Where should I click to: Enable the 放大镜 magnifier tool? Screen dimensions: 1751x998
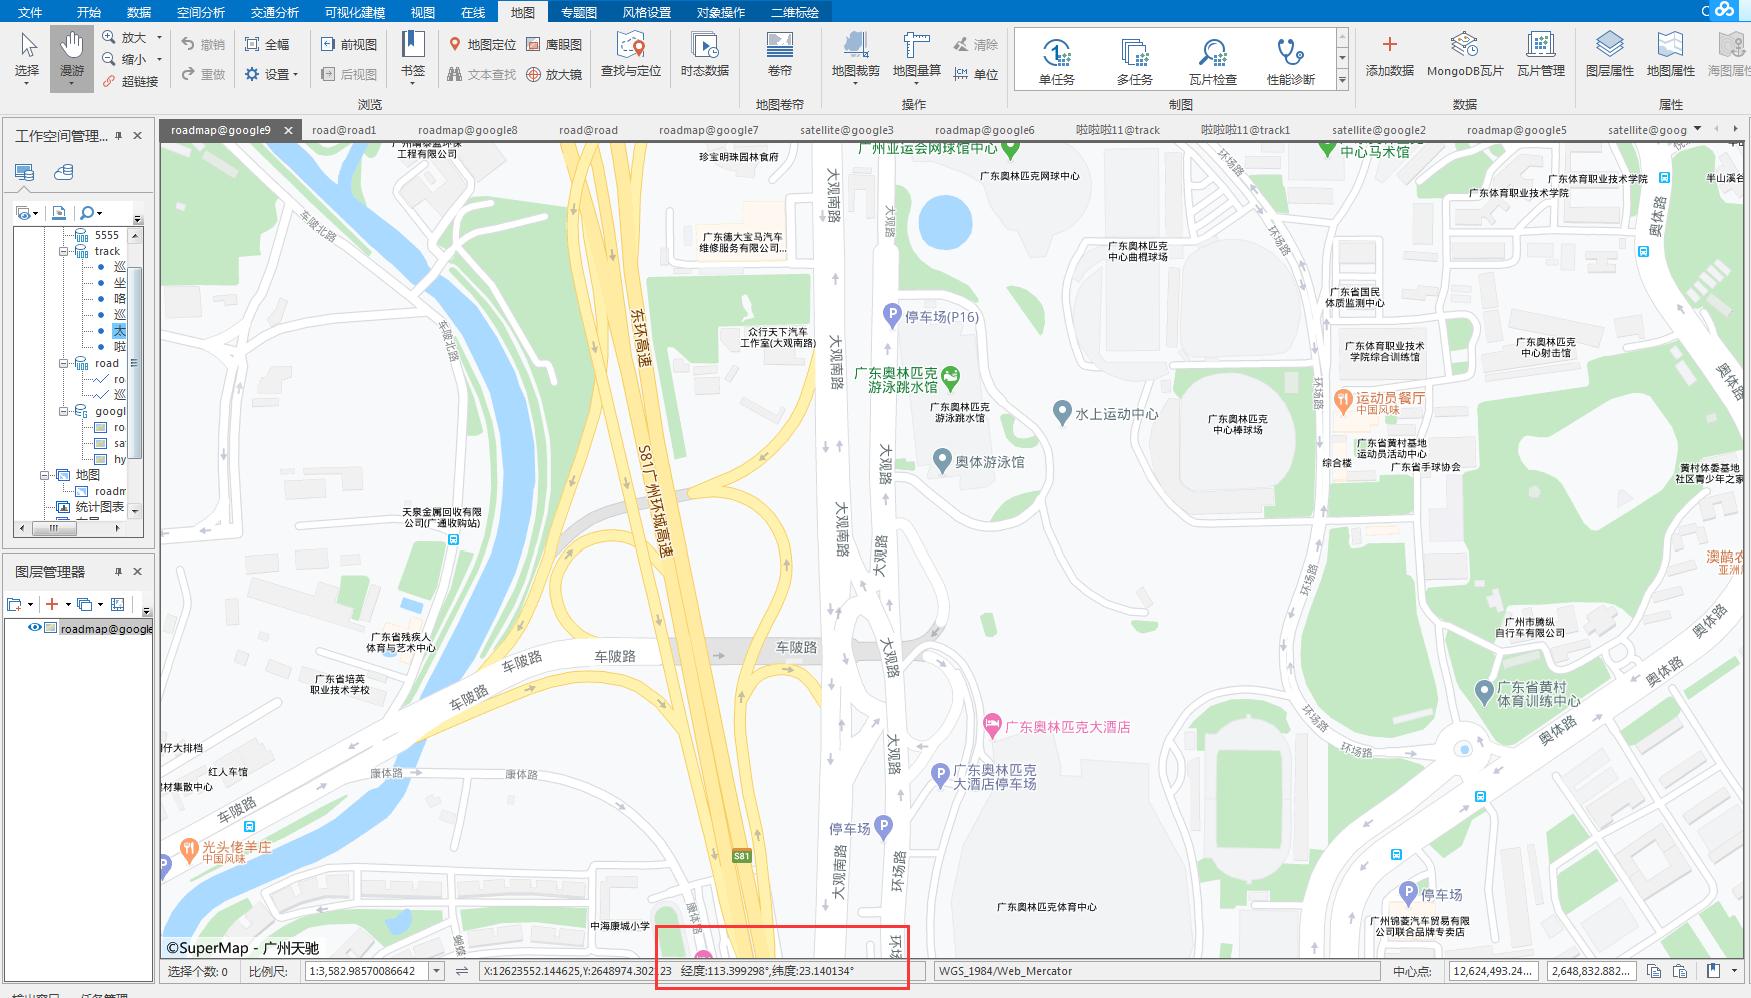tap(554, 74)
